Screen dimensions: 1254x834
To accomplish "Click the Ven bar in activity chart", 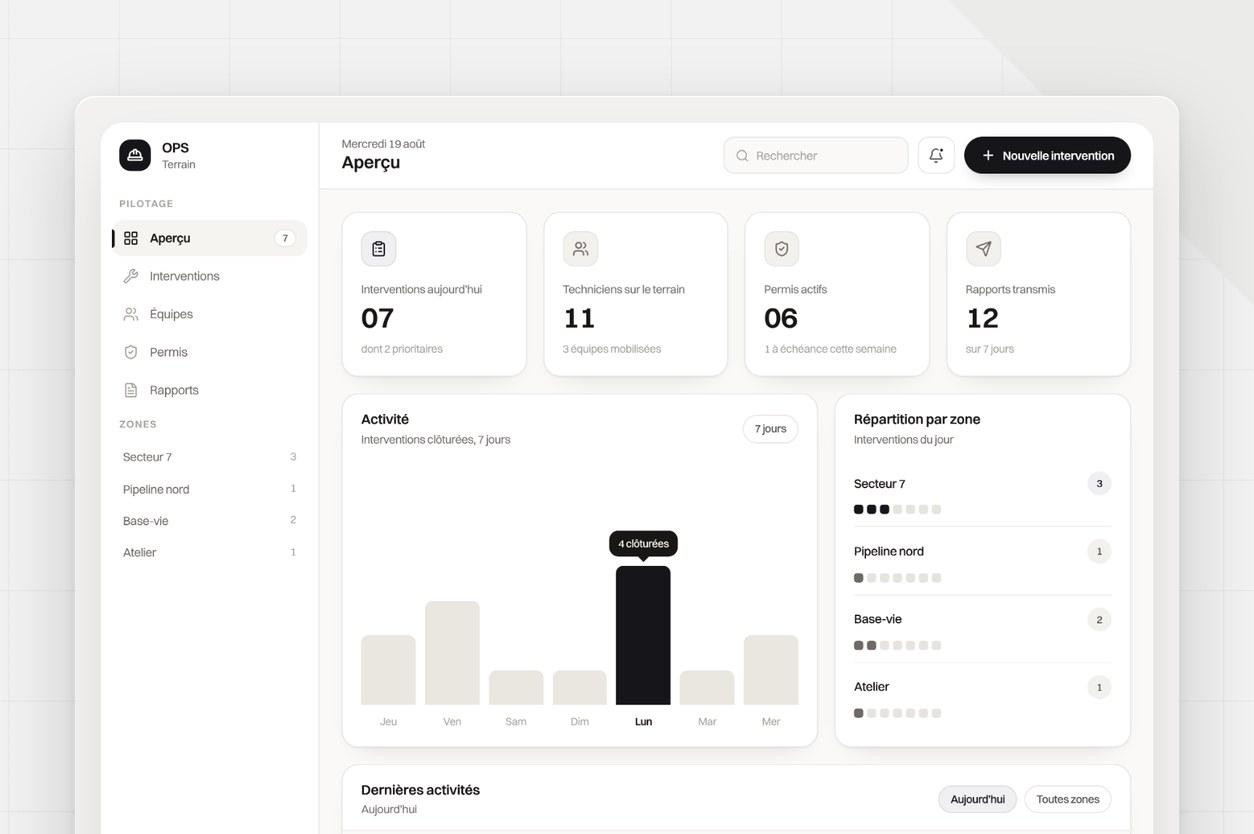I will click(452, 653).
